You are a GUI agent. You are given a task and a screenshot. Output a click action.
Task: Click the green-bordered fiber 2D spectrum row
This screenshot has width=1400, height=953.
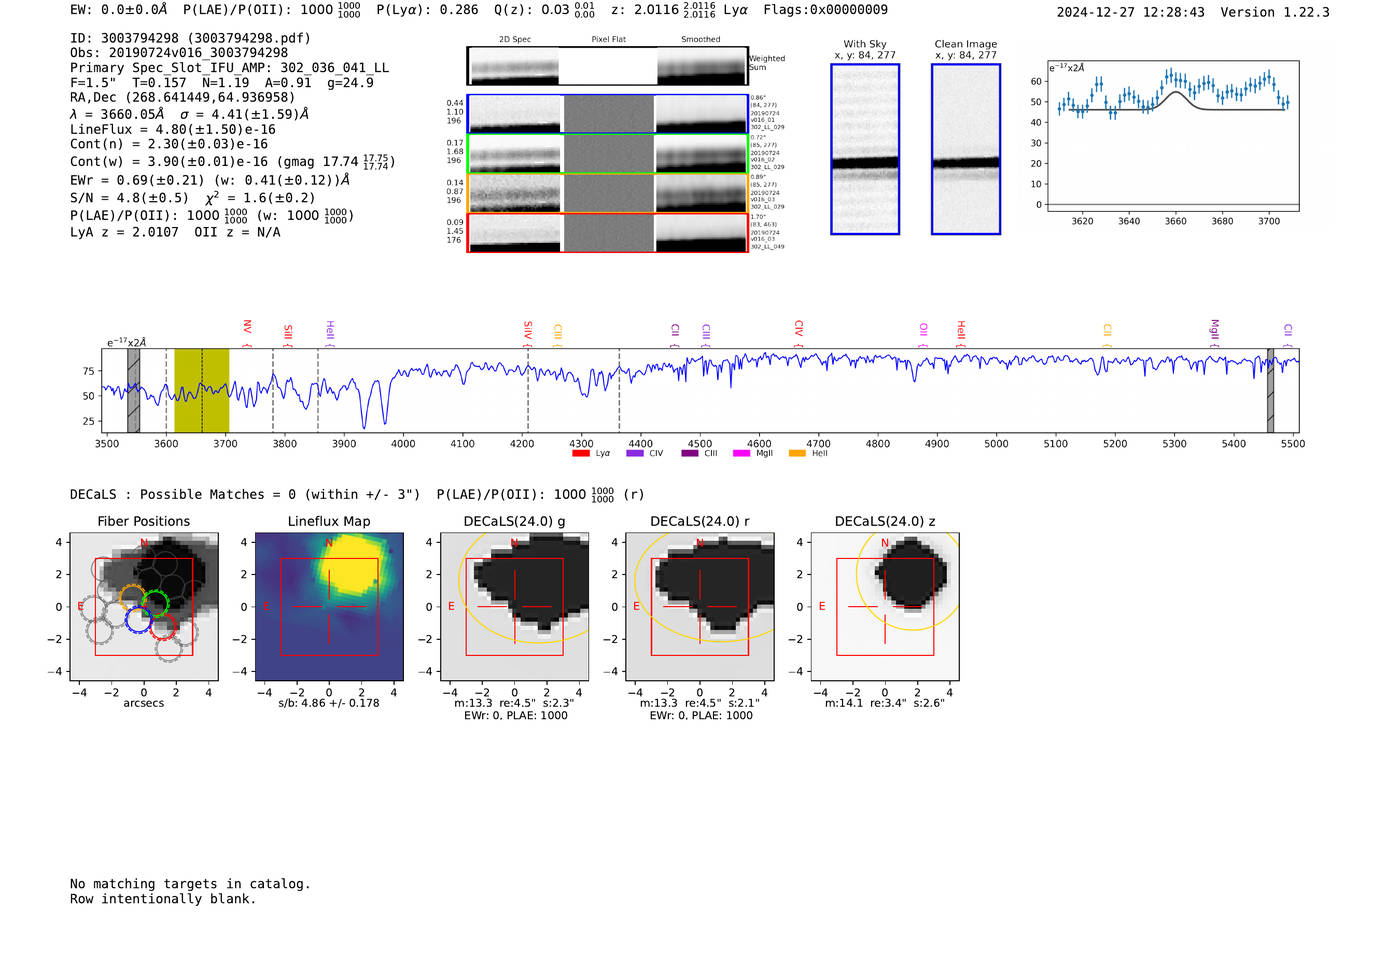(607, 153)
